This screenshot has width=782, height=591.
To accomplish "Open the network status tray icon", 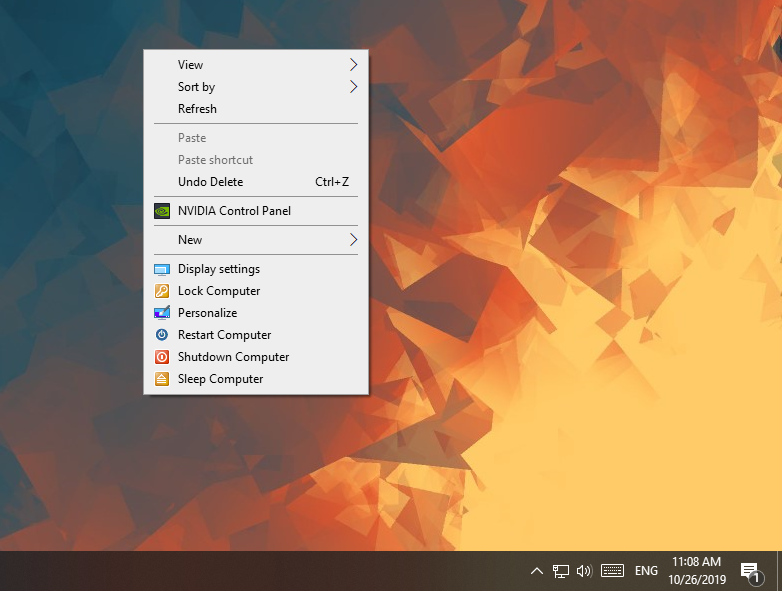I will 561,571.
